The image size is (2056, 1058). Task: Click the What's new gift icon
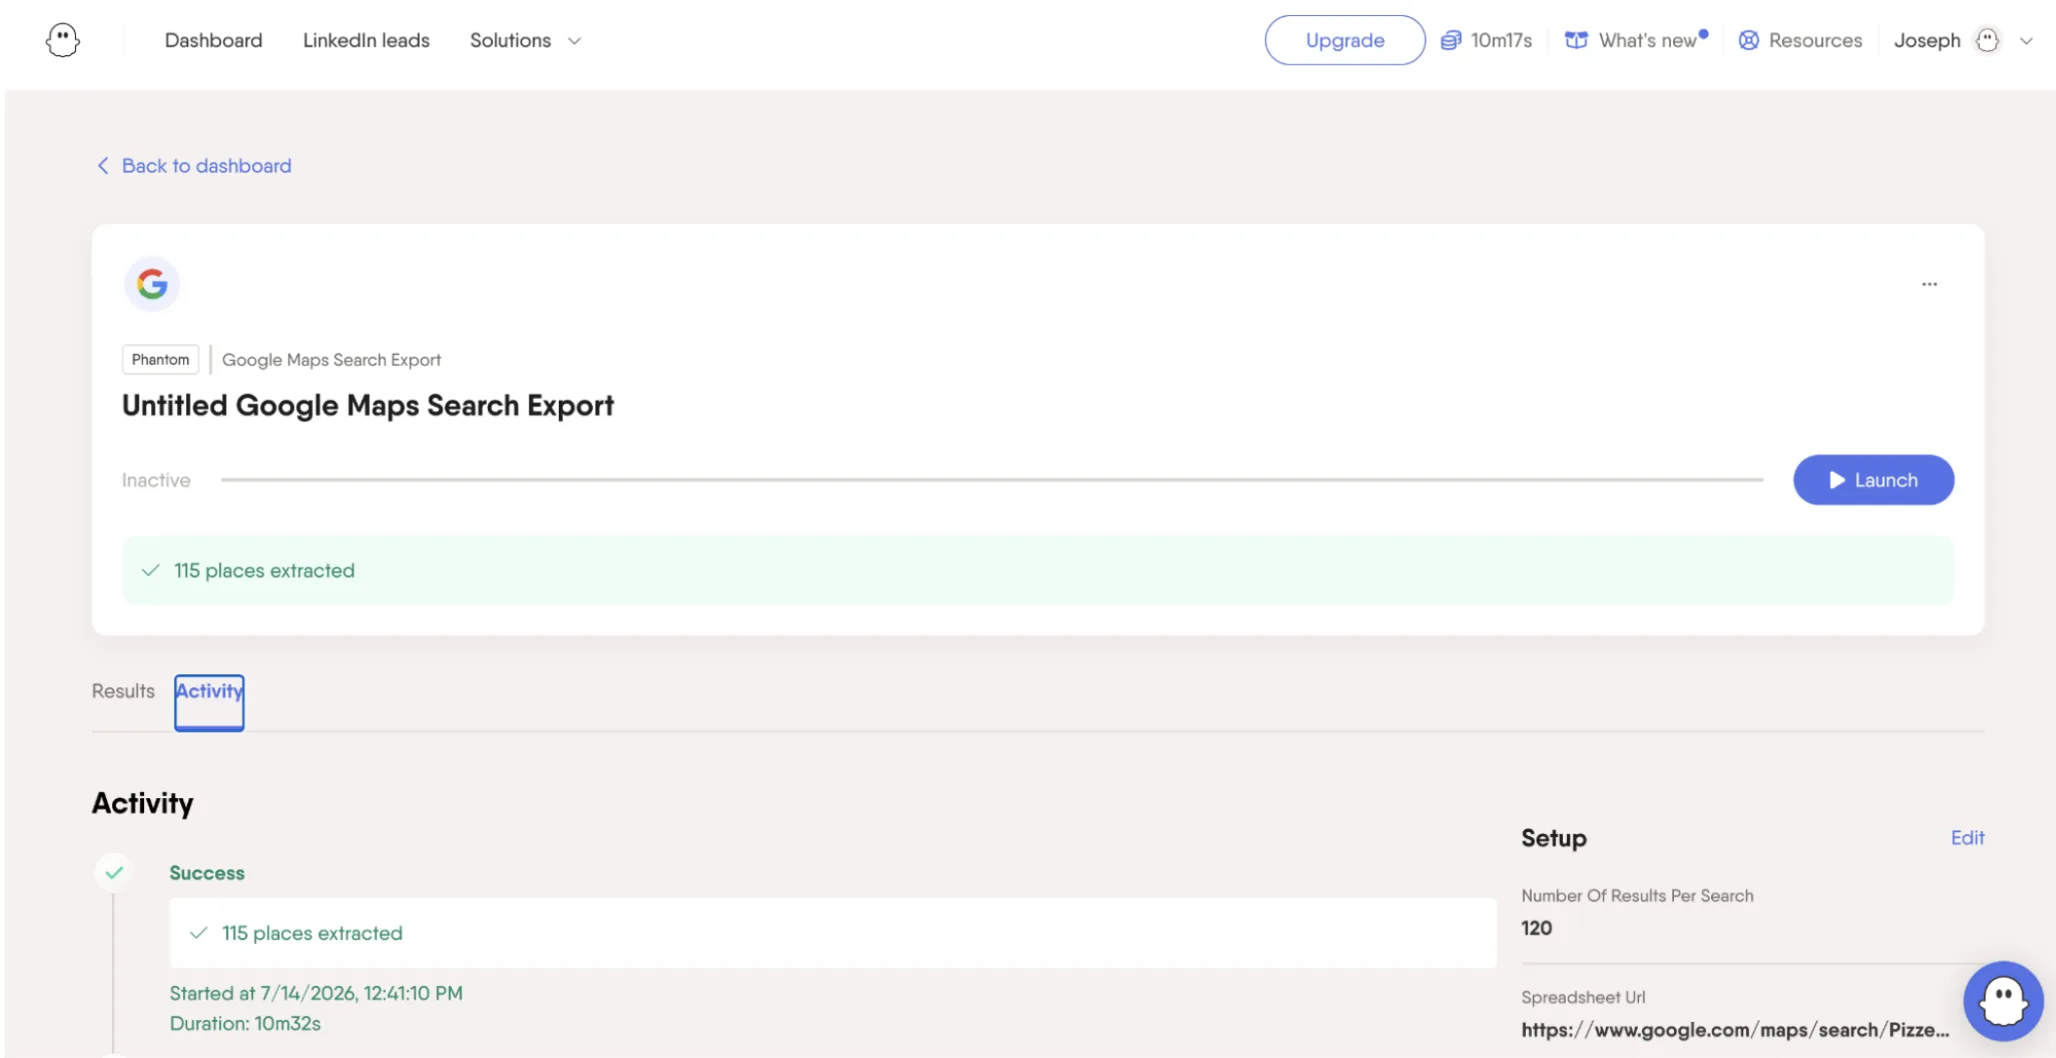coord(1576,40)
